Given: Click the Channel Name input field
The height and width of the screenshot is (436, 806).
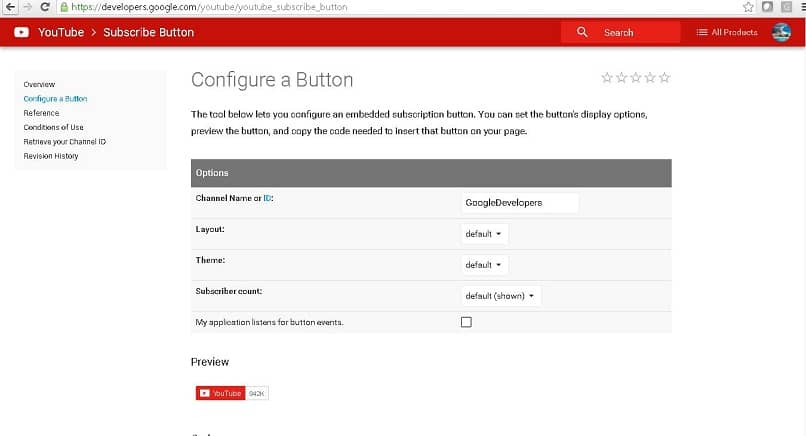Looking at the screenshot, I should 519,202.
